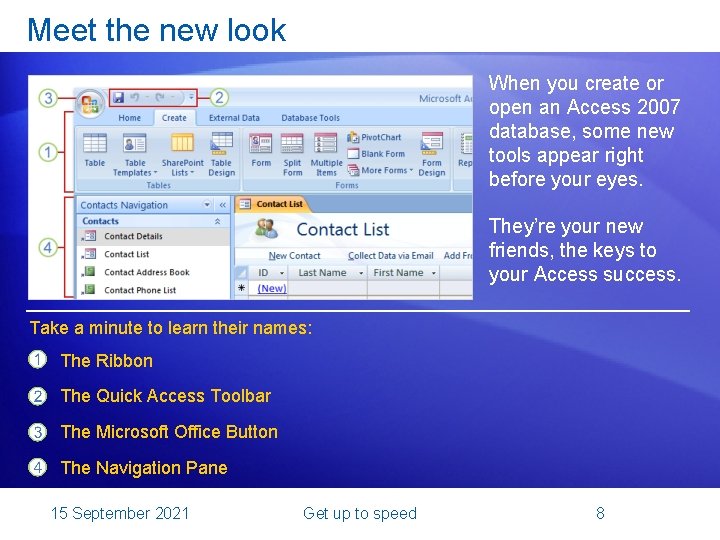Click the new-row asterisk record selector
This screenshot has height=540, width=720.
pyautogui.click(x=241, y=288)
